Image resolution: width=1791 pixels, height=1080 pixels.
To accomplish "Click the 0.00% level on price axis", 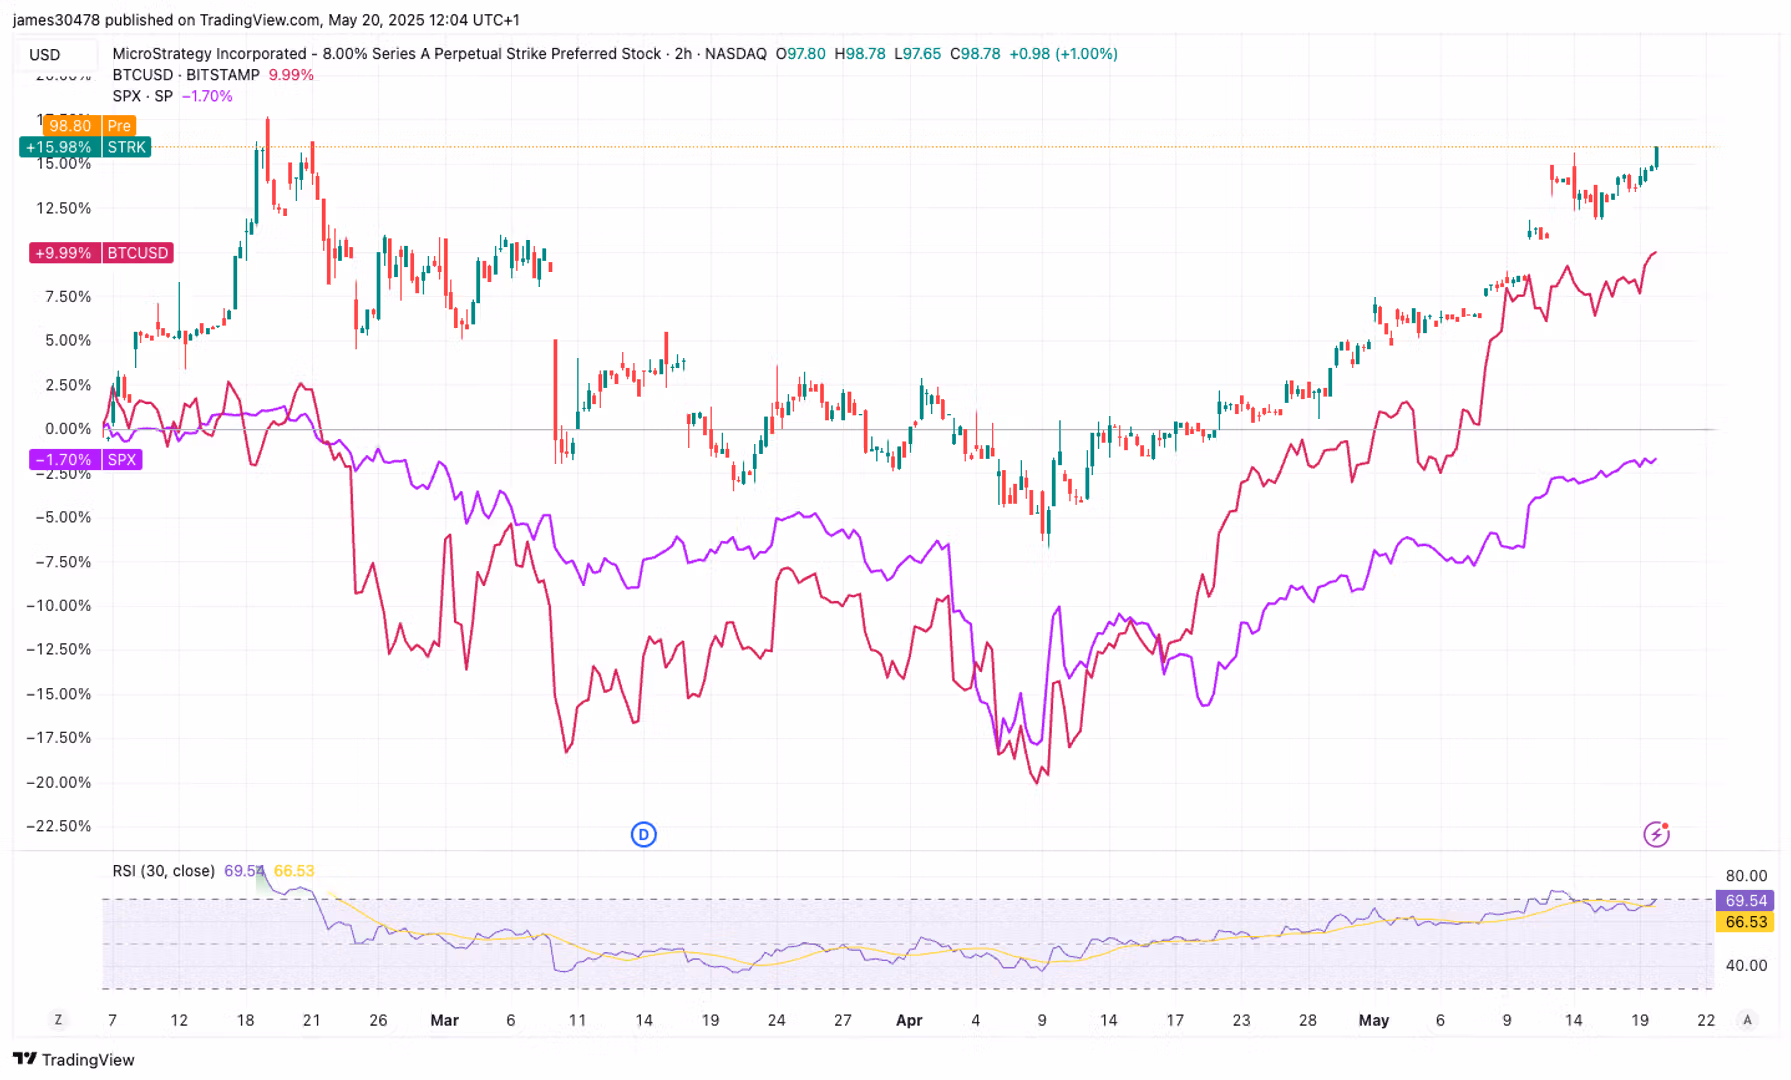I will coord(67,429).
